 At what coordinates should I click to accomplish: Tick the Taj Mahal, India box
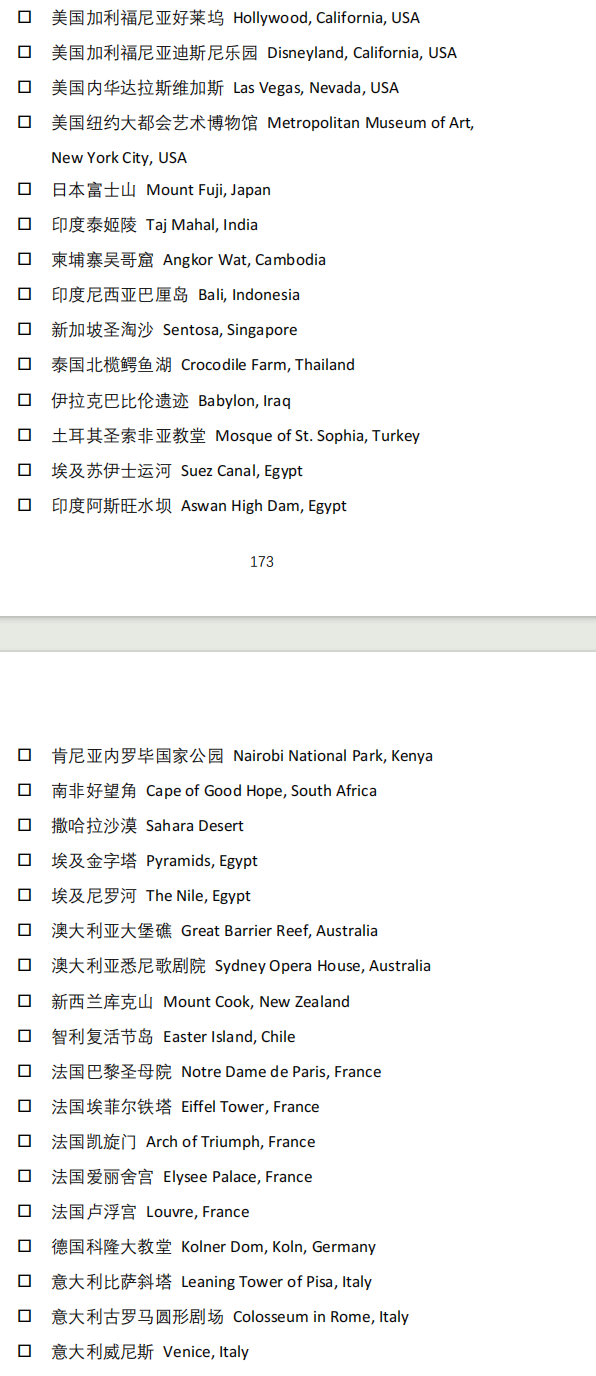[24, 224]
